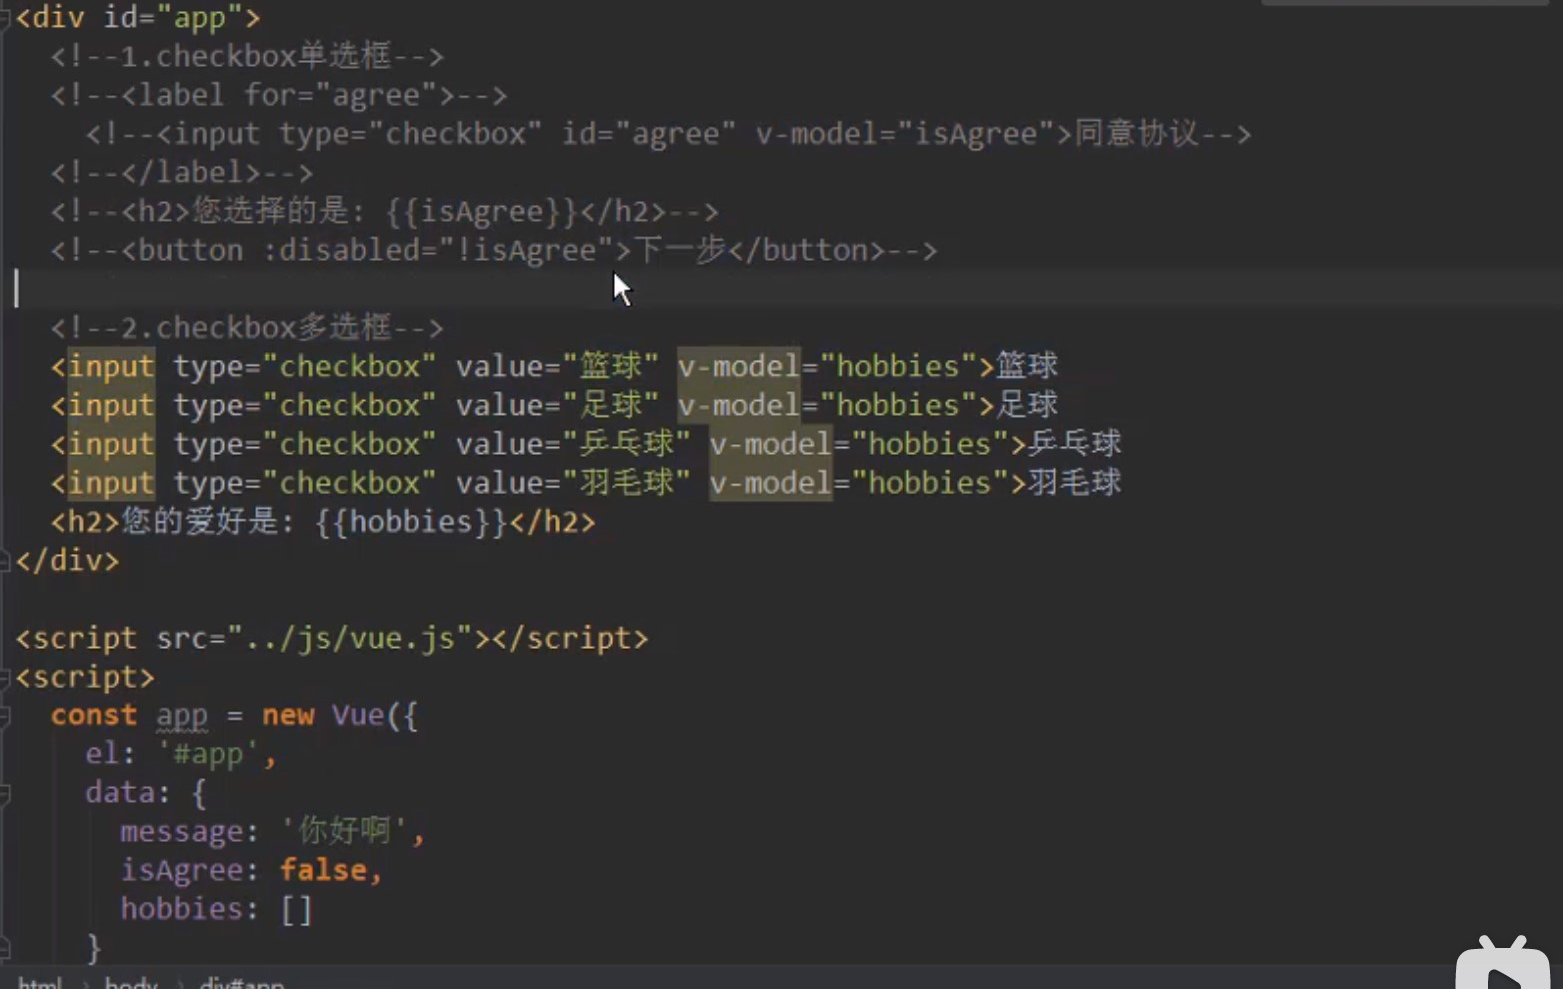The height and width of the screenshot is (989, 1563).
Task: Select html in the bottom breadcrumb
Action: point(40,982)
